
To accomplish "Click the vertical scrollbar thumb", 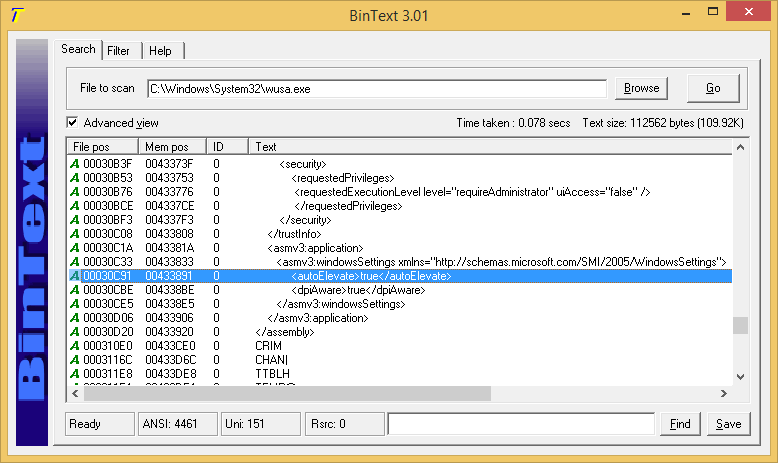I will [740, 326].
